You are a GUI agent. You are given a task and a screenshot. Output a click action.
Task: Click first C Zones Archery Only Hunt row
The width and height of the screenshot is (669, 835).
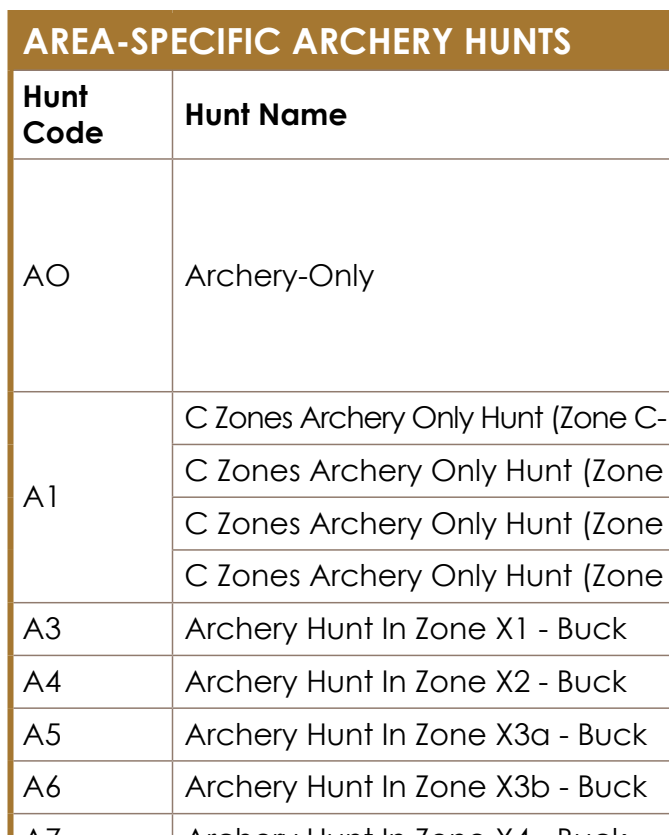tap(421, 418)
